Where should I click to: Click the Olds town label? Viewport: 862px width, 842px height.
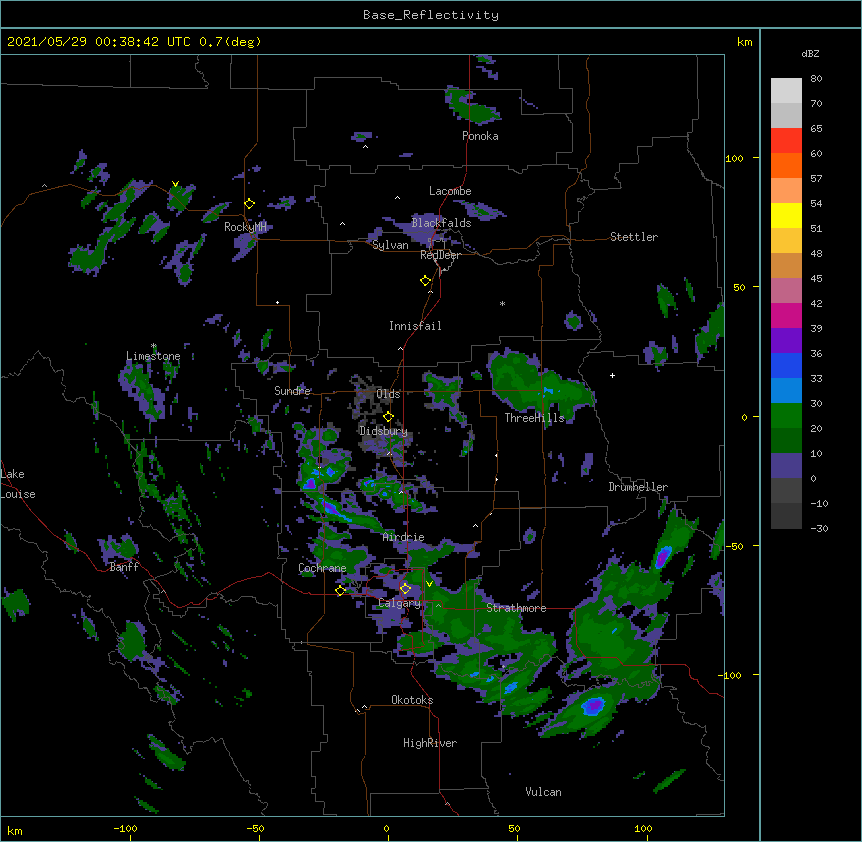point(388,394)
